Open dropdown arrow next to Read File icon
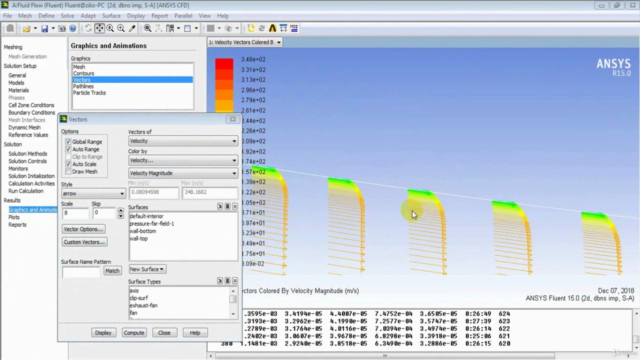Image resolution: width=640 pixels, height=360 pixels. click(x=35, y=29)
